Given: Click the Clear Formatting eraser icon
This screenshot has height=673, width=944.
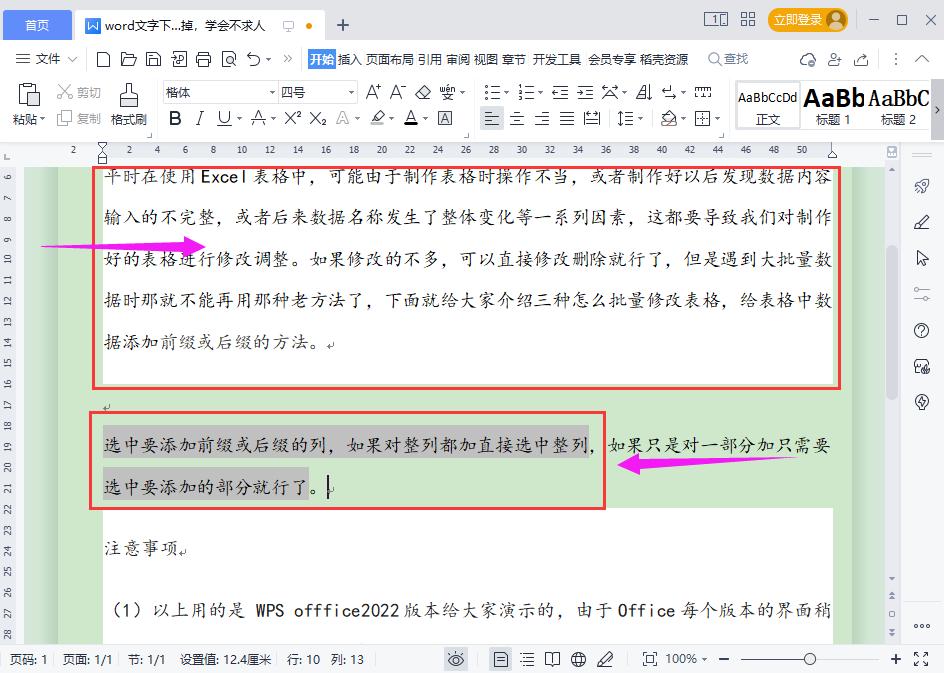Looking at the screenshot, I should (x=425, y=91).
